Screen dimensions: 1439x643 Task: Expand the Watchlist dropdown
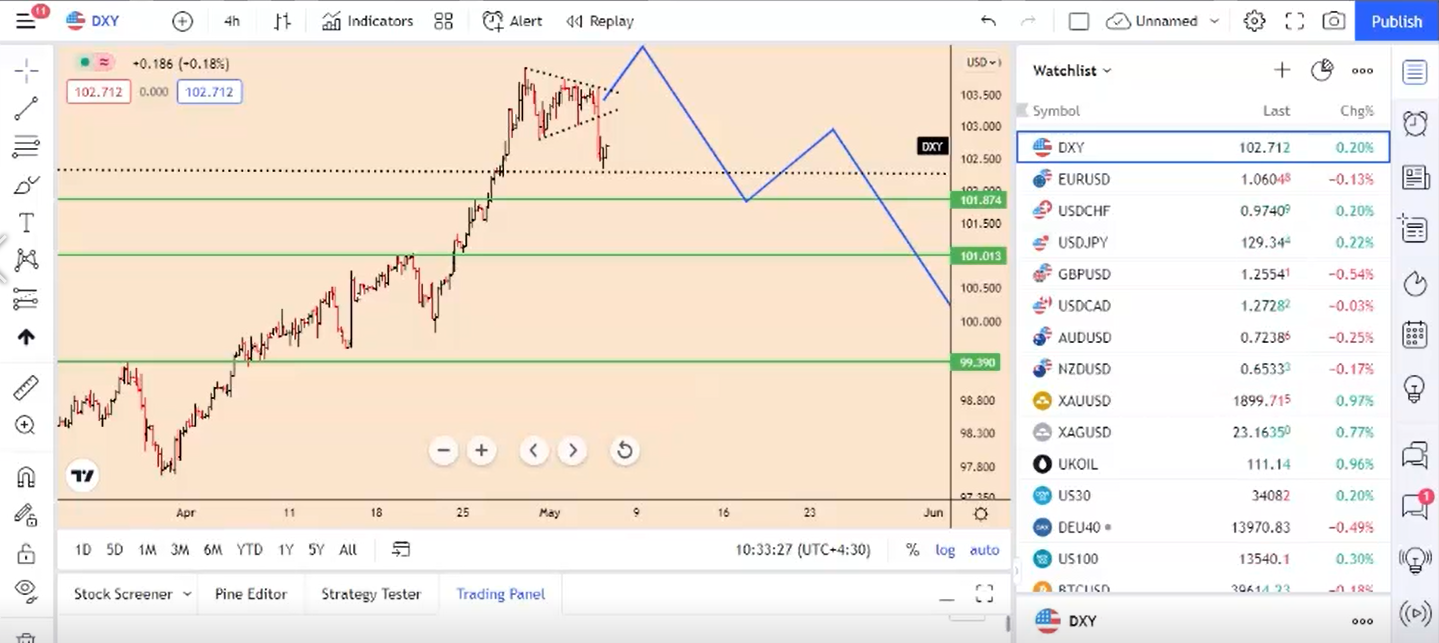coord(1072,71)
